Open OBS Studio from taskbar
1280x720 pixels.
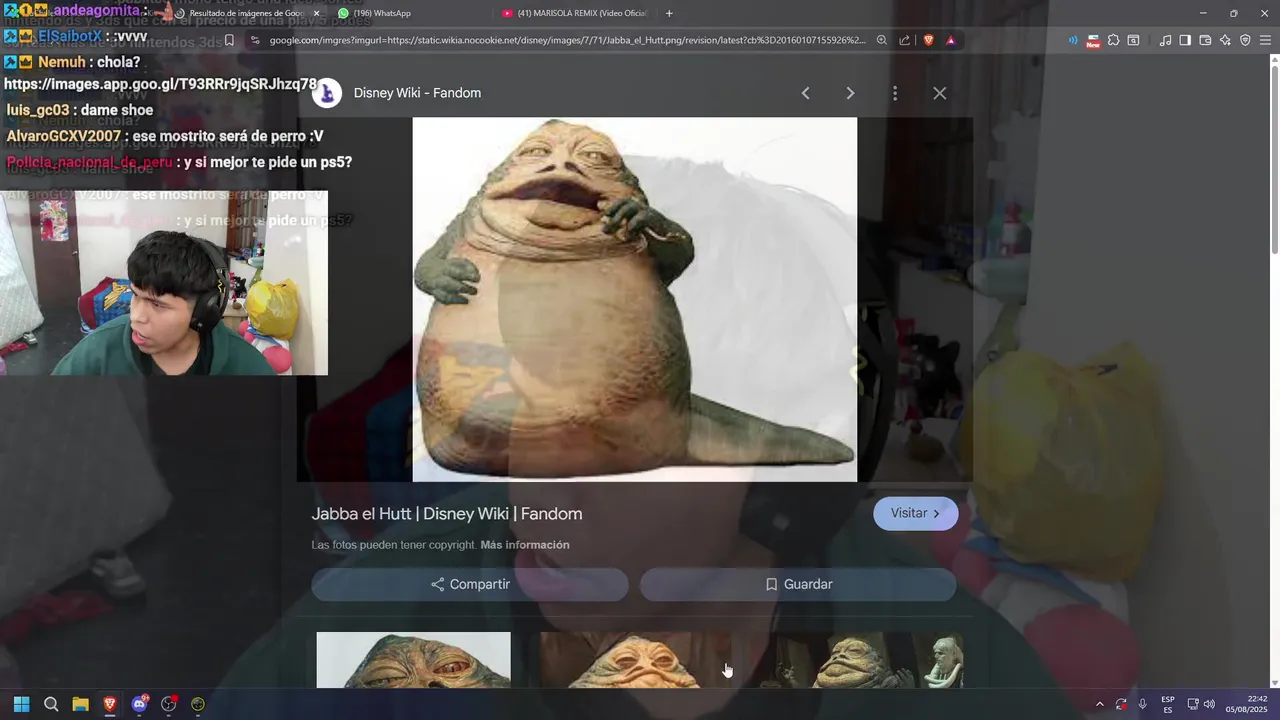[168, 704]
